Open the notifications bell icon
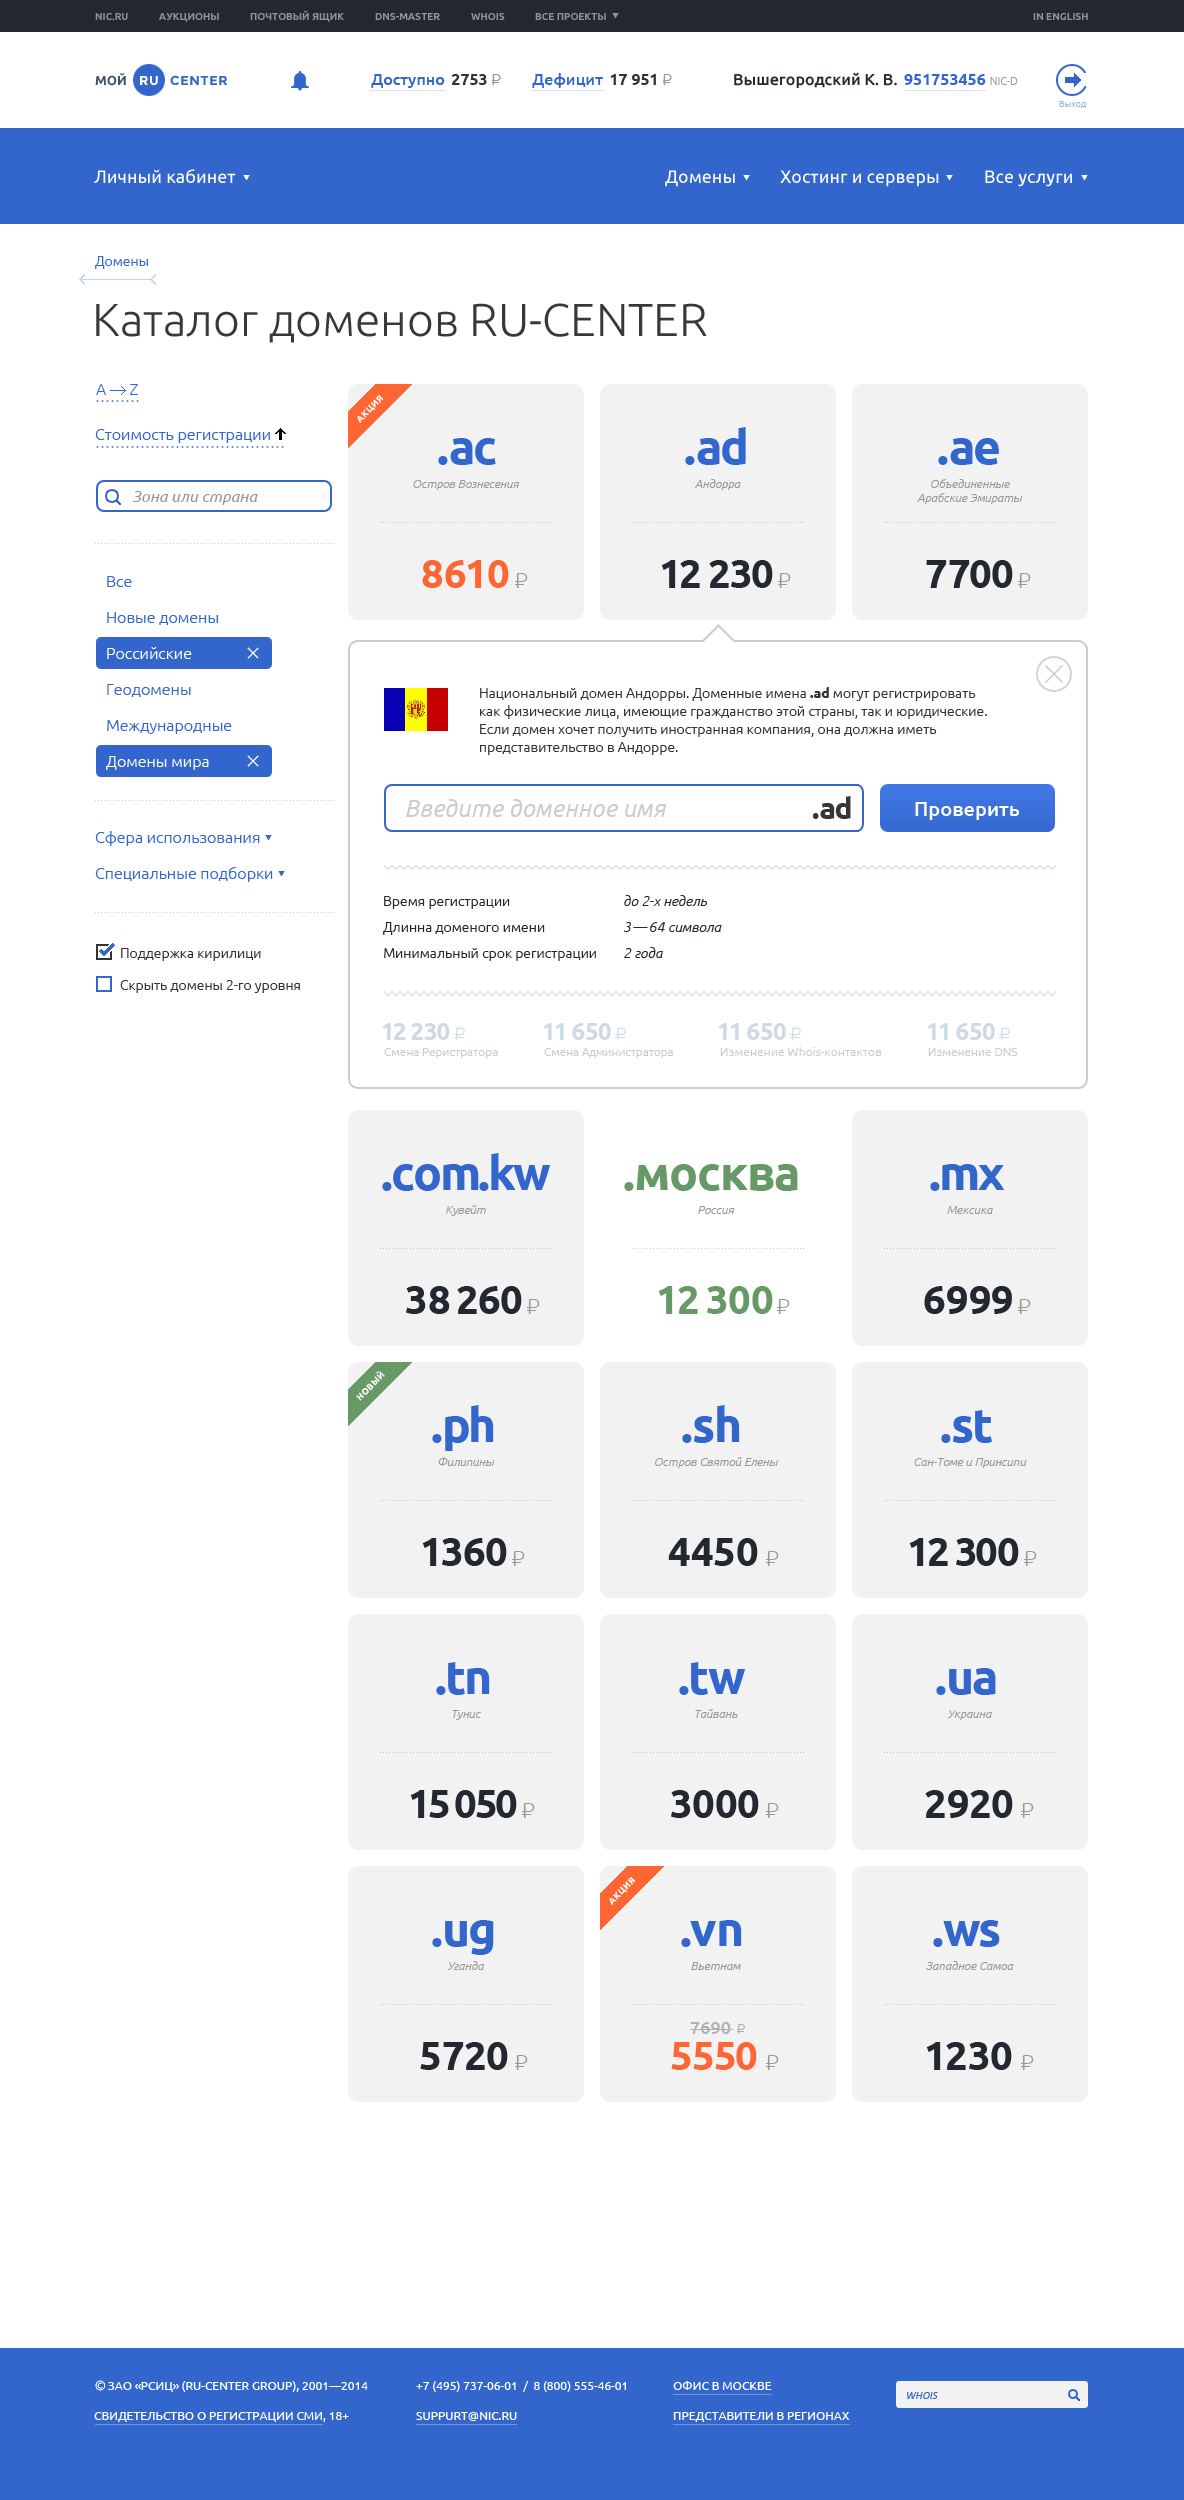Screen dimensions: 1184x2500 pyautogui.click(x=300, y=81)
